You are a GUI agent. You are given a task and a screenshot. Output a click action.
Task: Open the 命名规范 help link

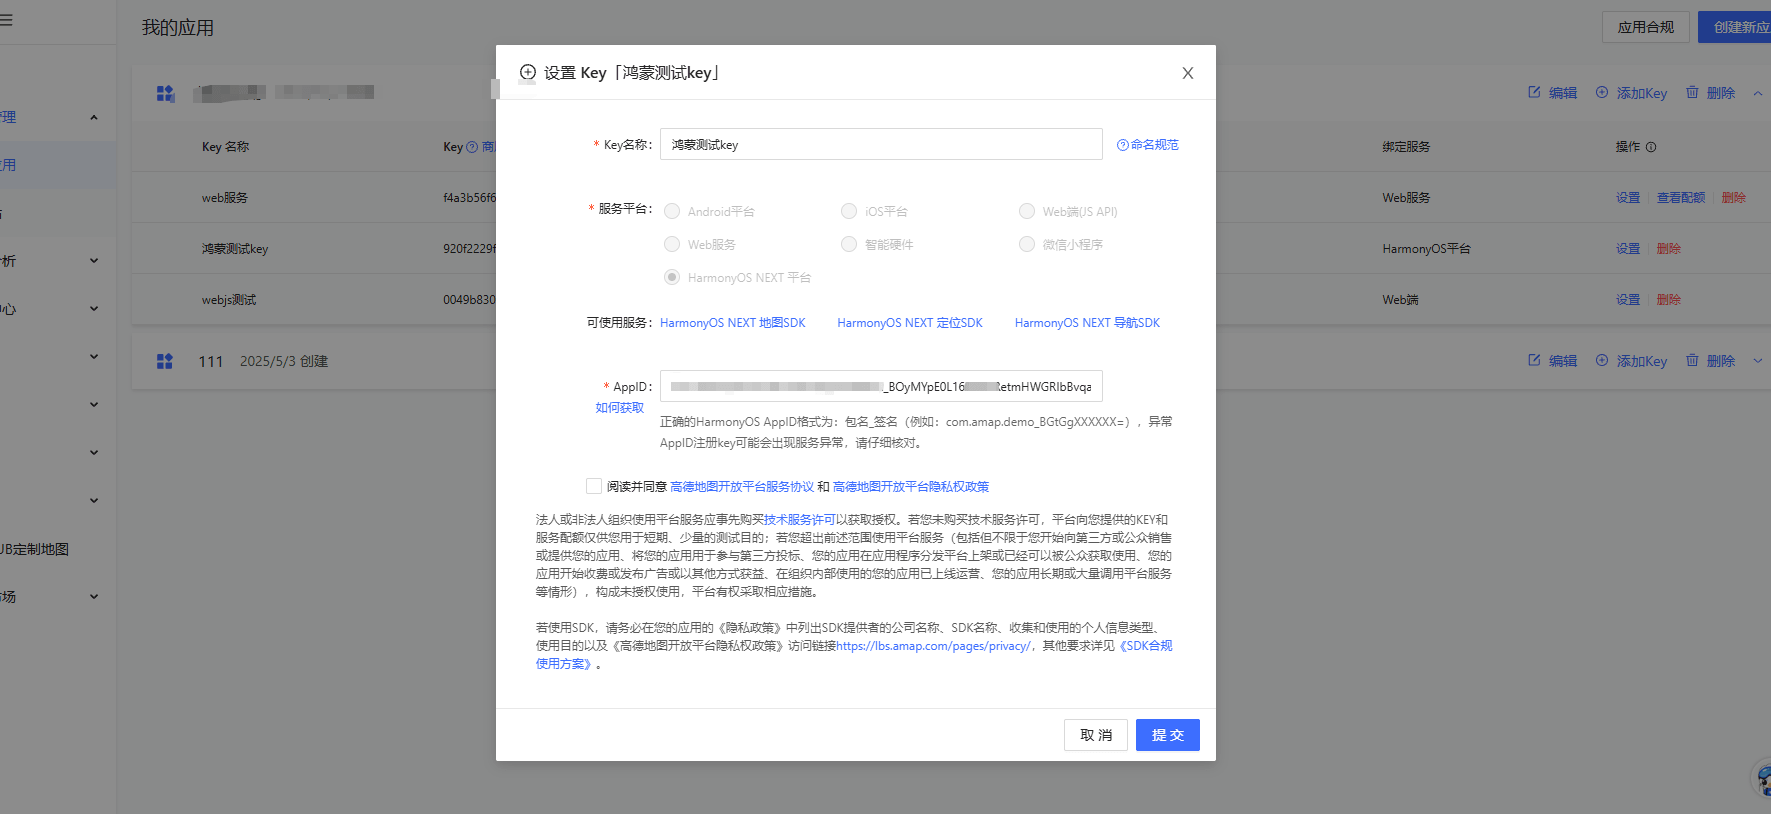(x=1148, y=145)
